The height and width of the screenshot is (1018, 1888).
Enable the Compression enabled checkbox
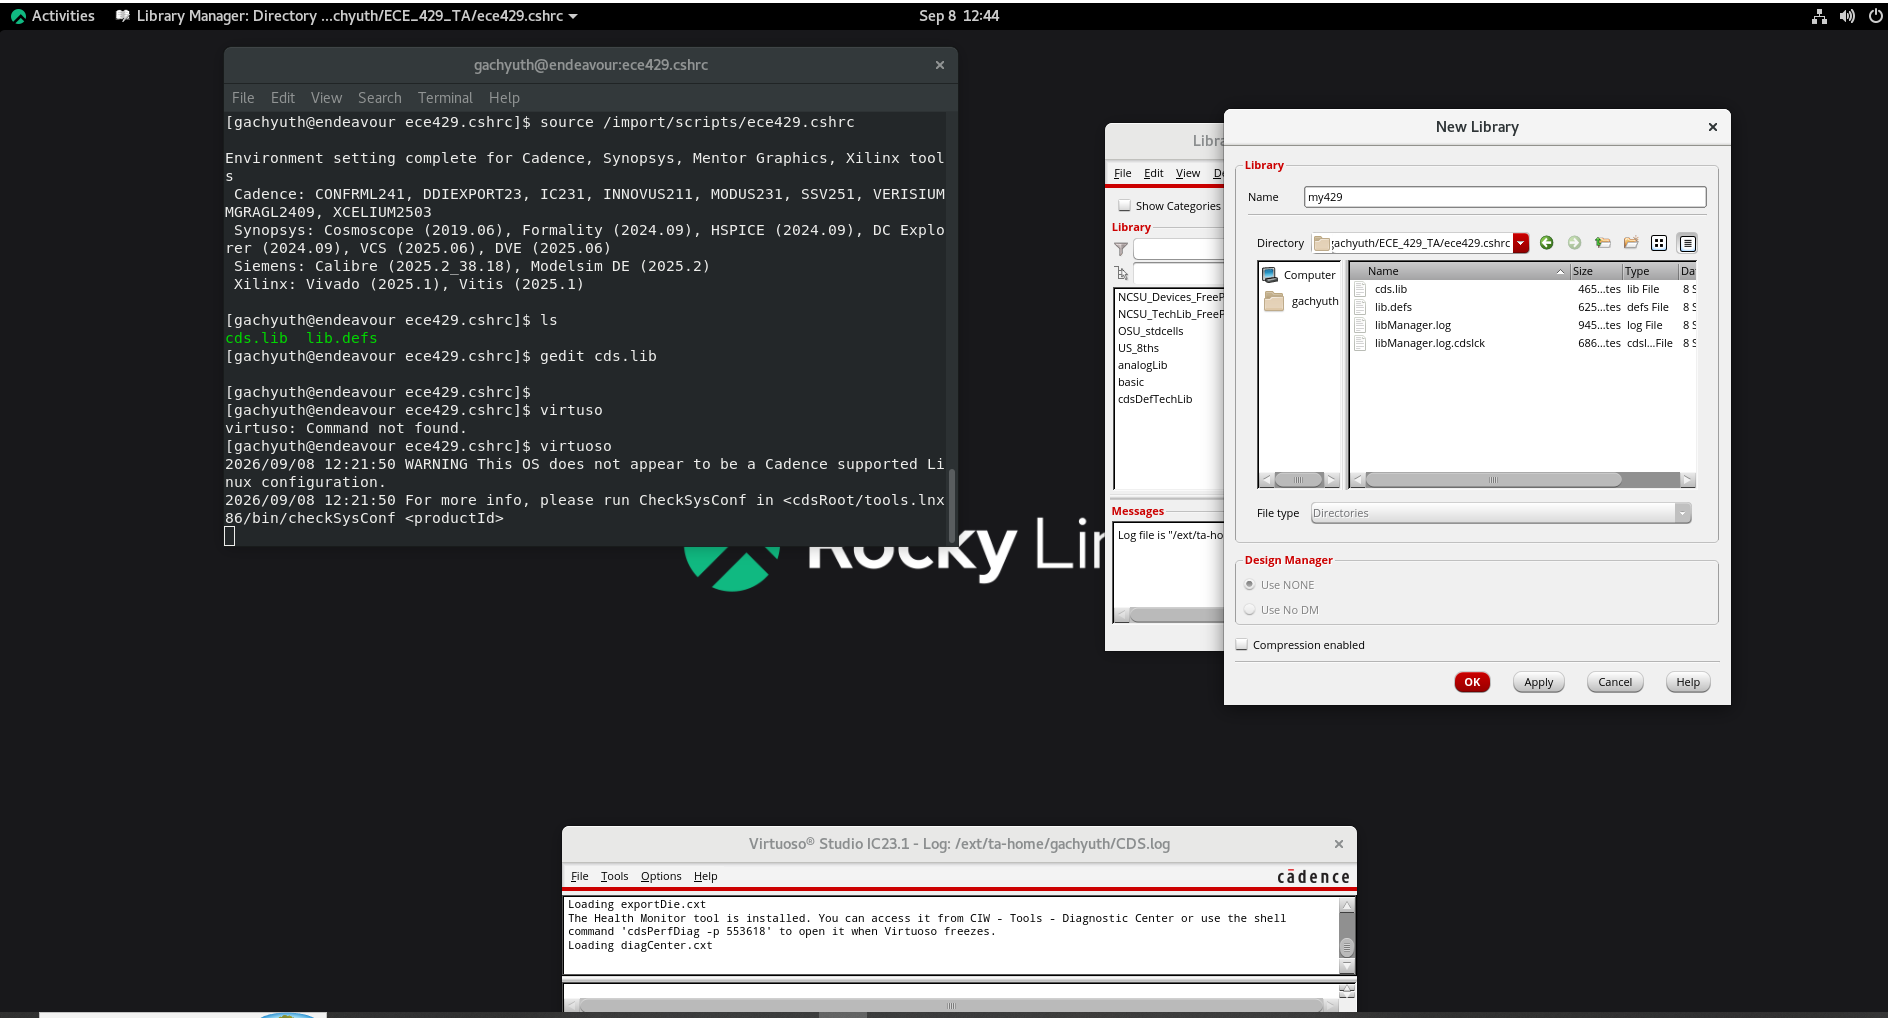point(1242,645)
